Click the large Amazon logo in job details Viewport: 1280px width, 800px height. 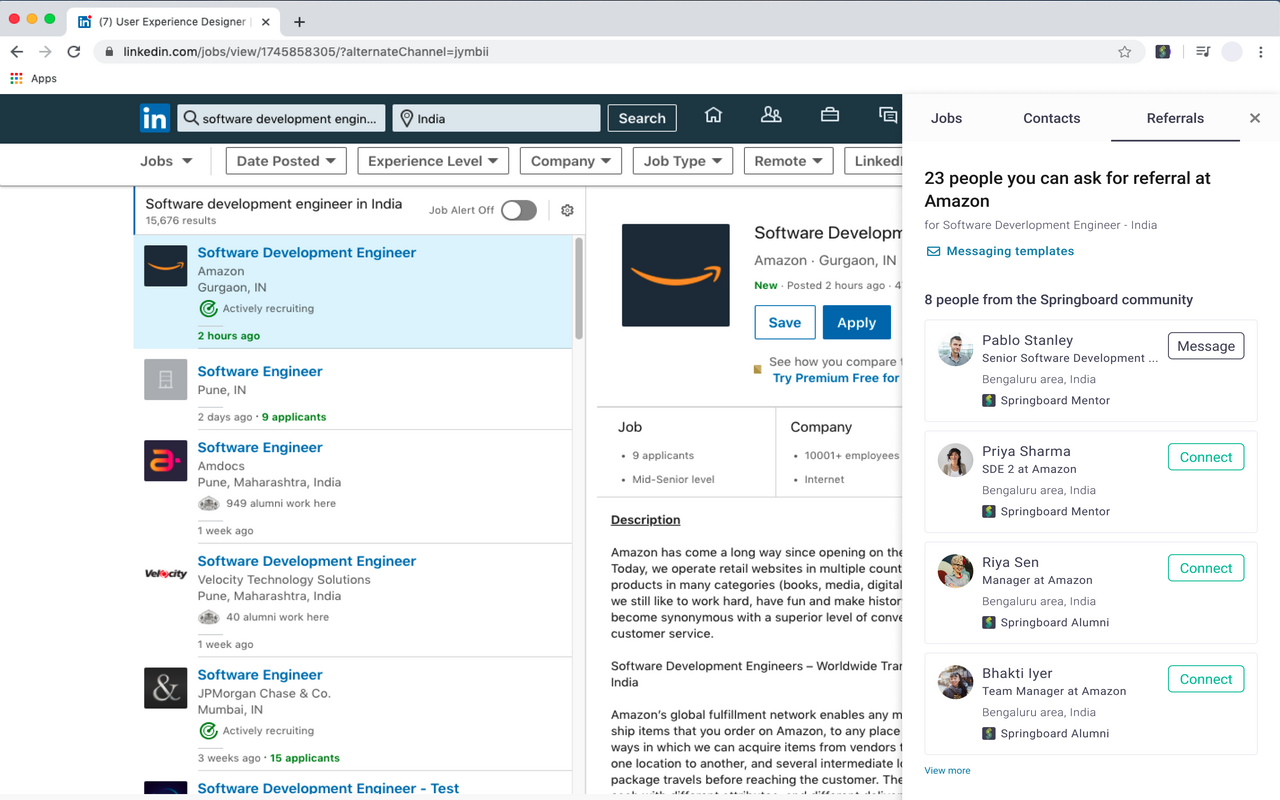tap(676, 275)
